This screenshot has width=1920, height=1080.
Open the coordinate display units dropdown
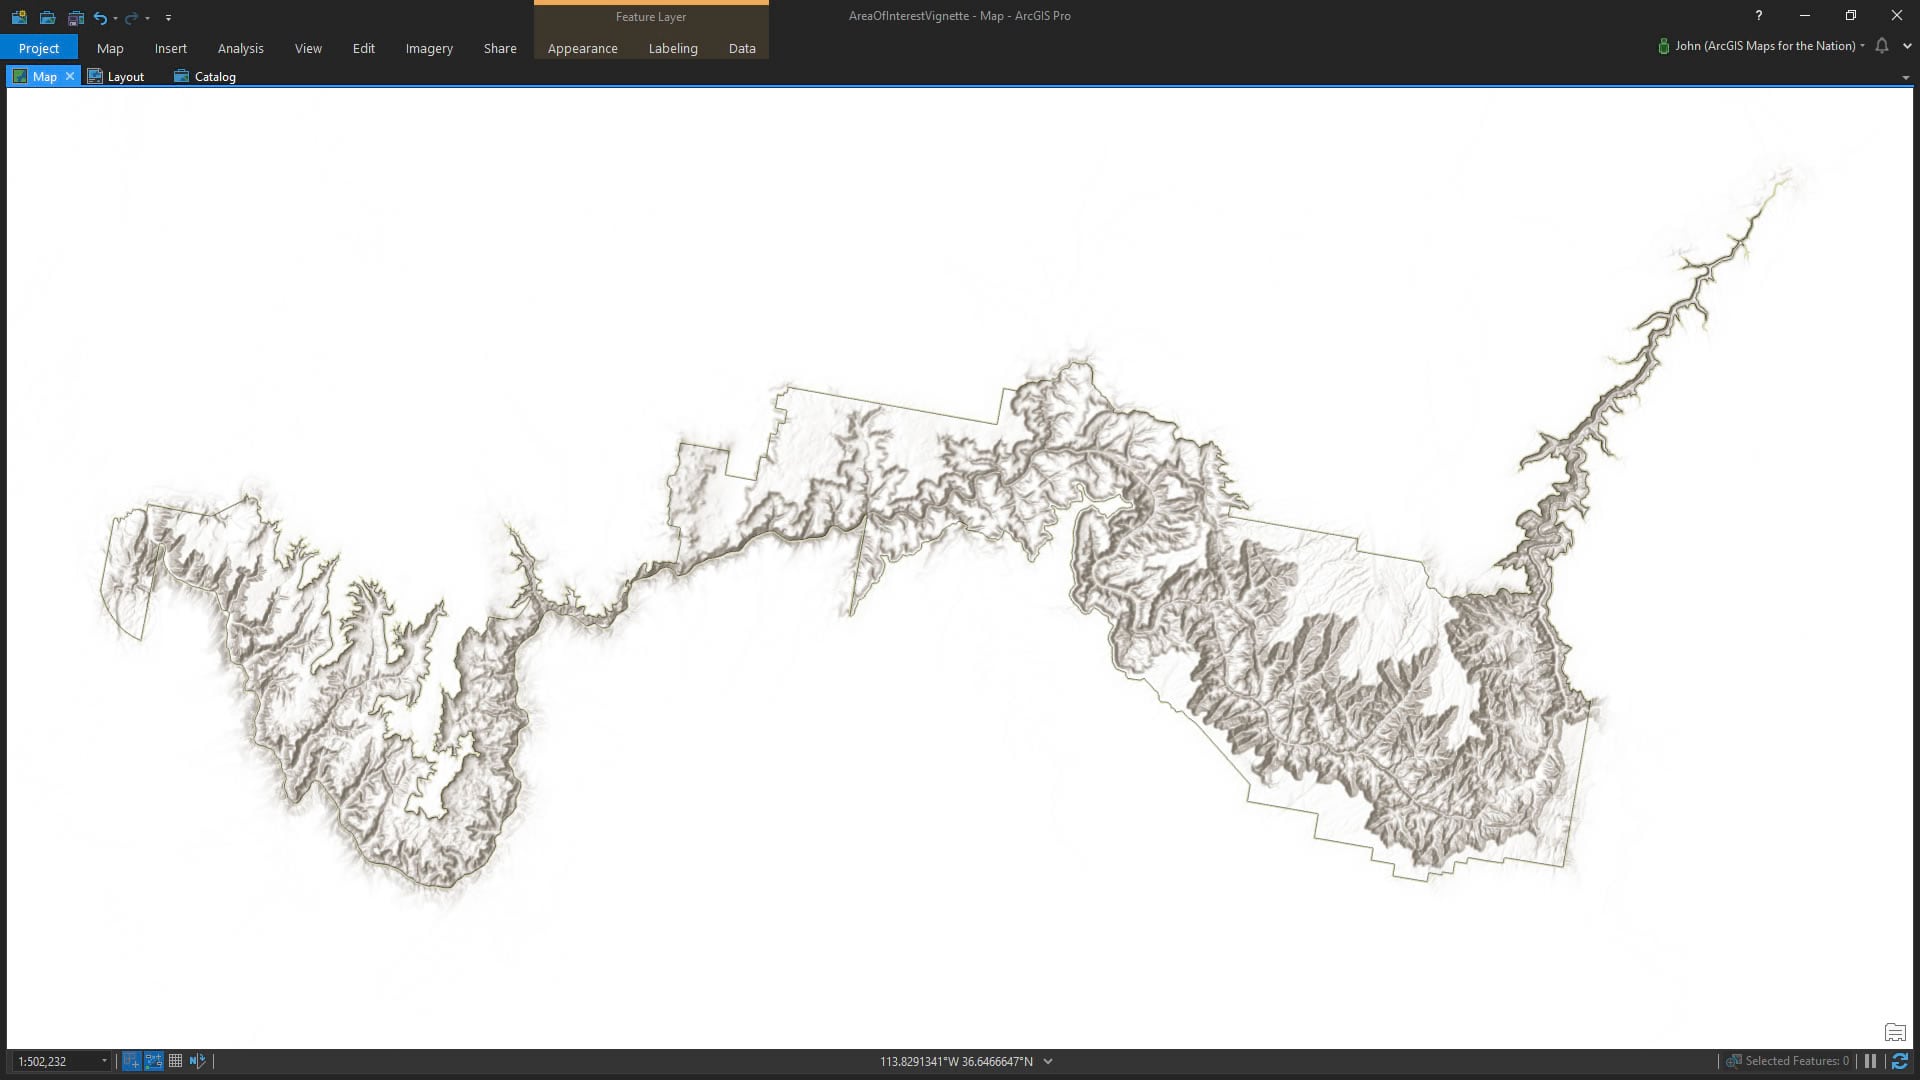point(1048,1061)
